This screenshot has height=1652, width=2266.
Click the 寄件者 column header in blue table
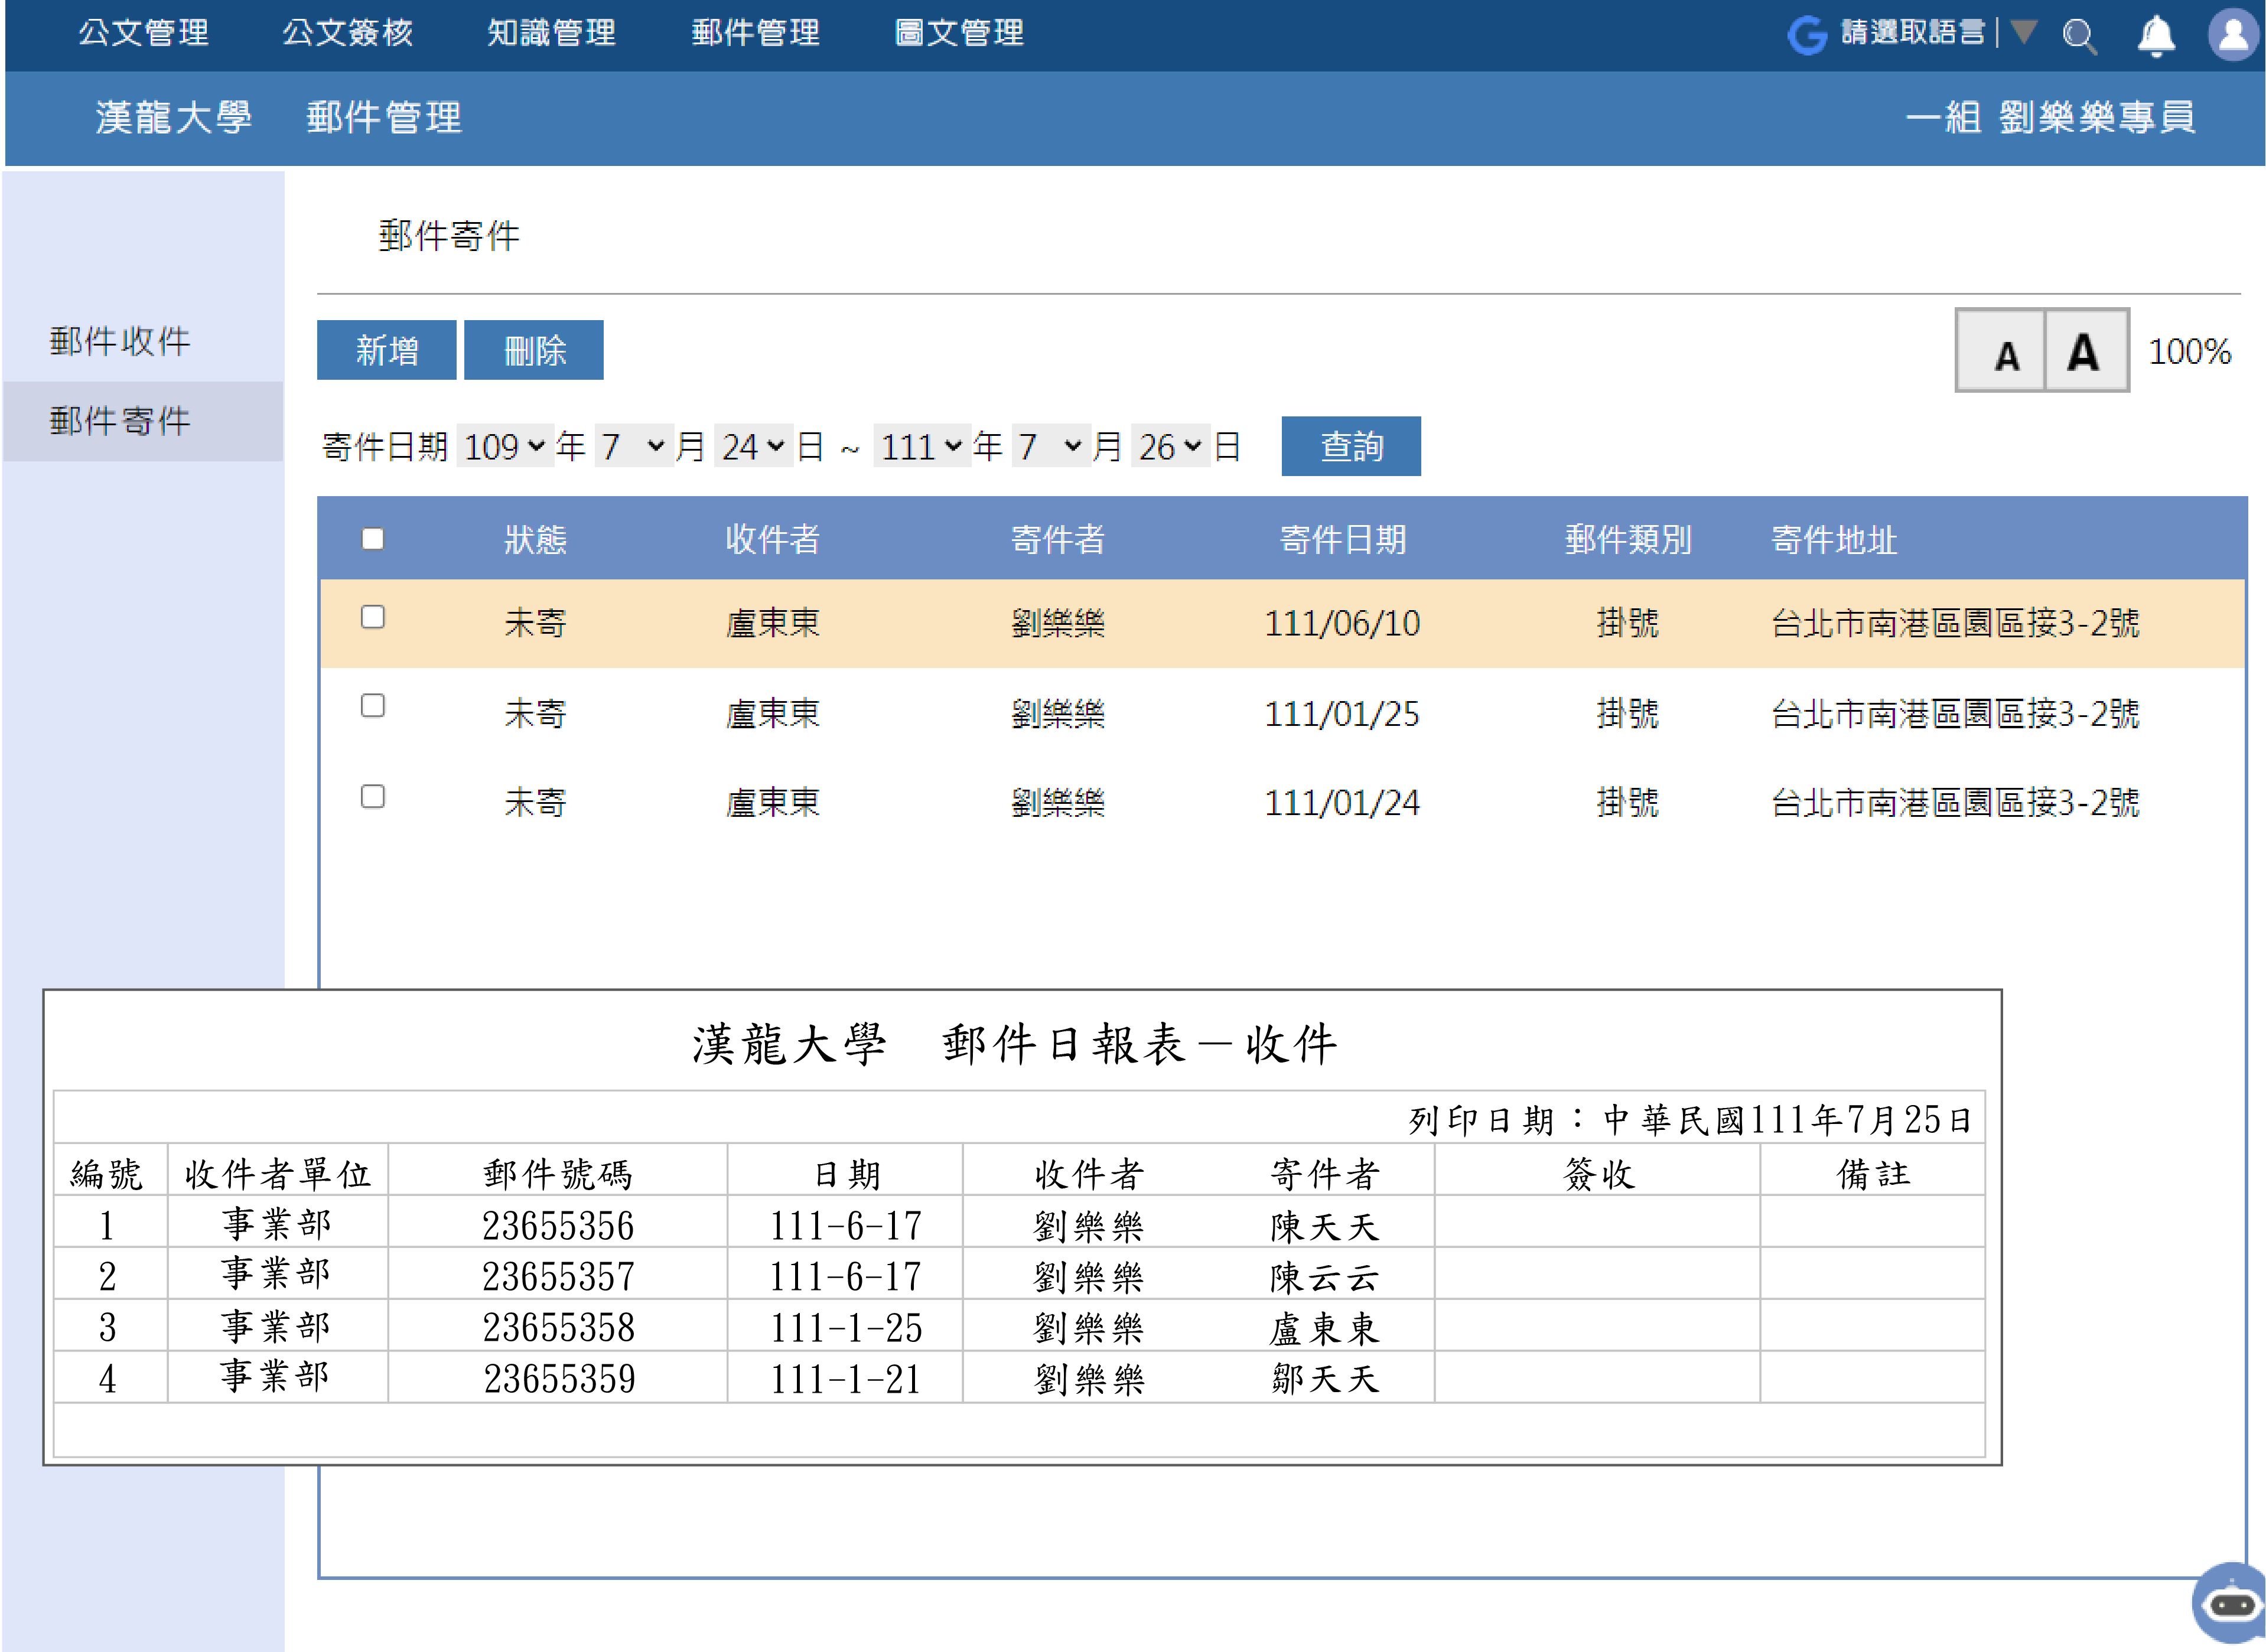coord(1058,540)
